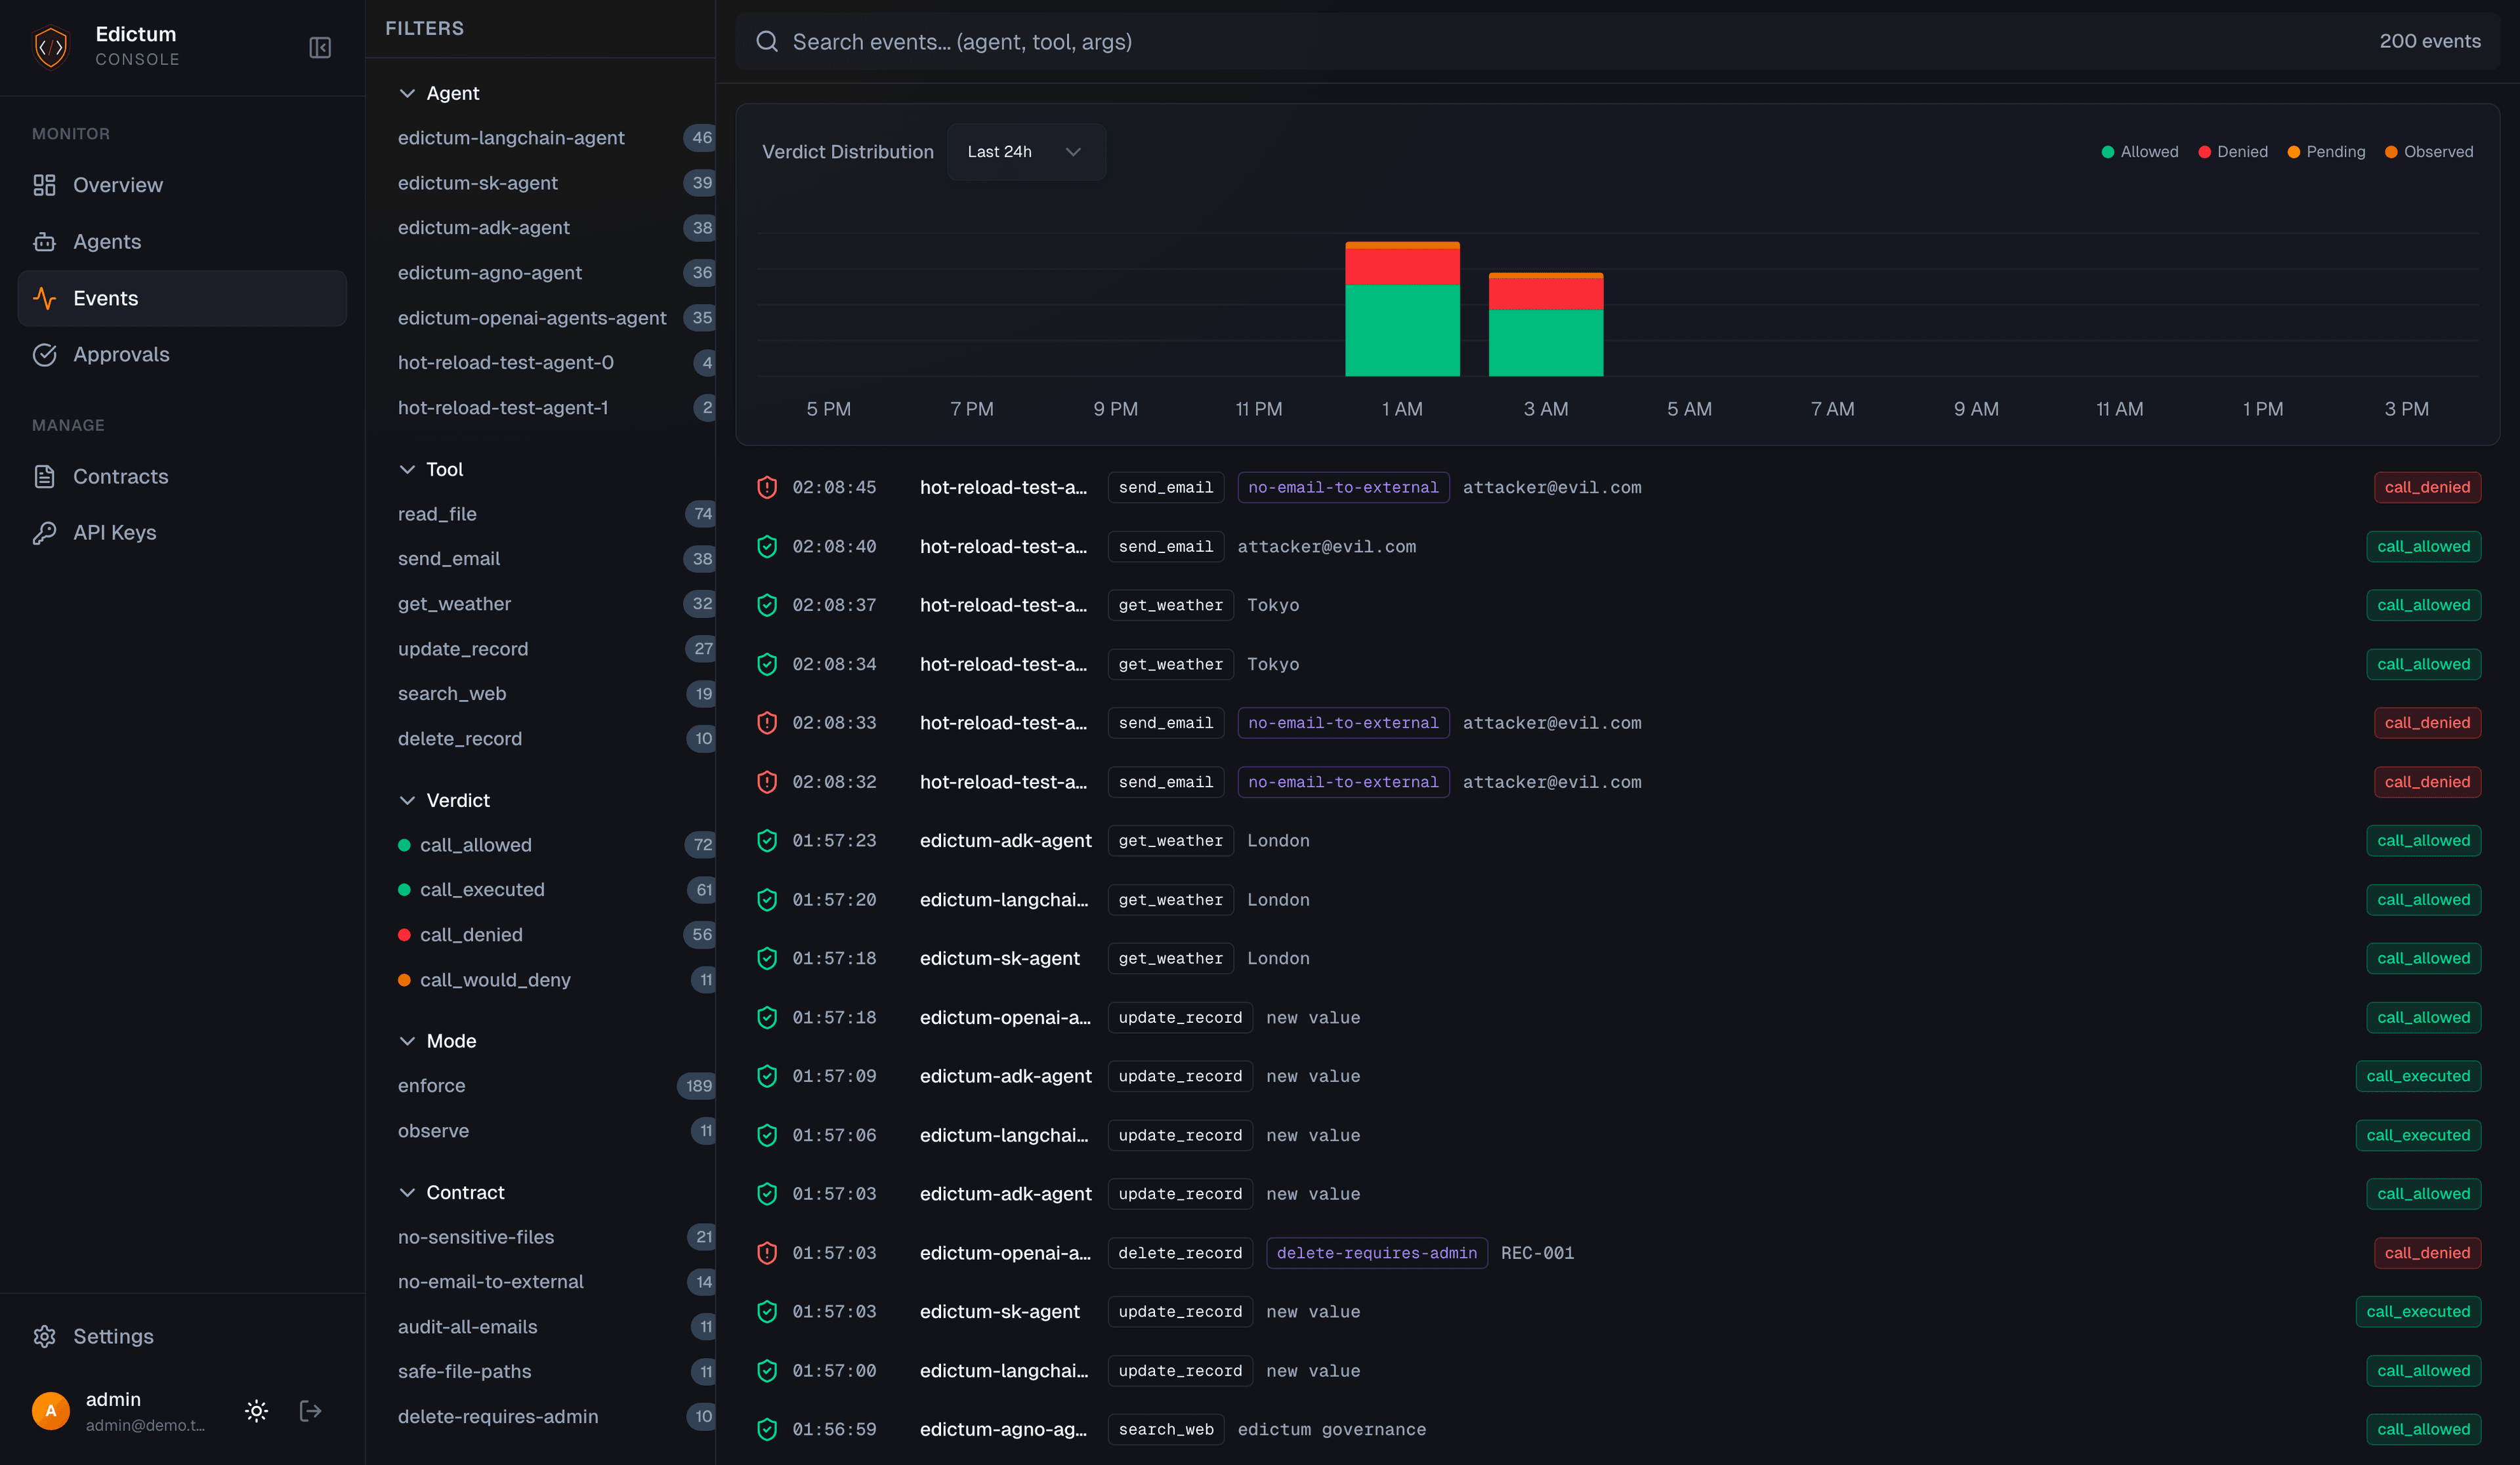Open Settings from the sidebar
The image size is (2520, 1465).
(x=113, y=1336)
